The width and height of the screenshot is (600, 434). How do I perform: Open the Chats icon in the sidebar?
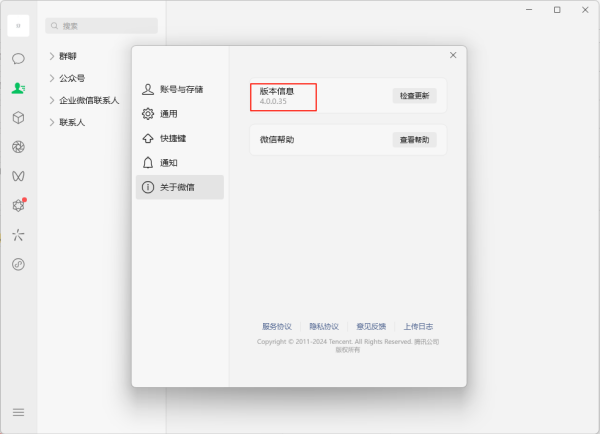click(18, 59)
